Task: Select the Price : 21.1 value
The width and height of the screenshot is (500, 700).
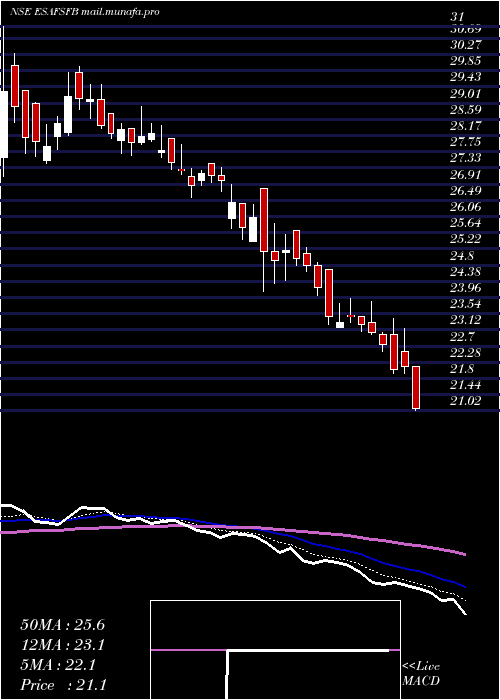Action: click(63, 685)
